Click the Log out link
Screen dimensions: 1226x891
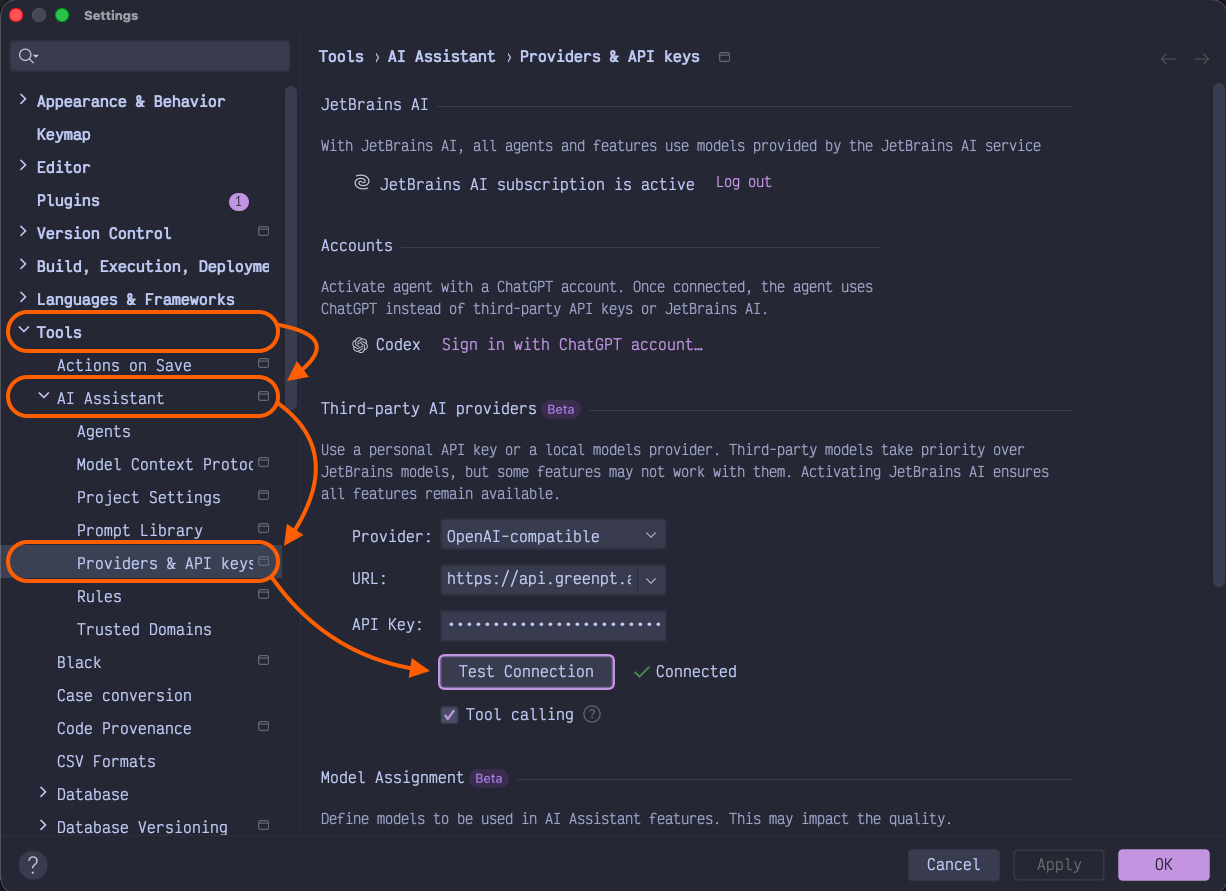pyautogui.click(x=744, y=182)
